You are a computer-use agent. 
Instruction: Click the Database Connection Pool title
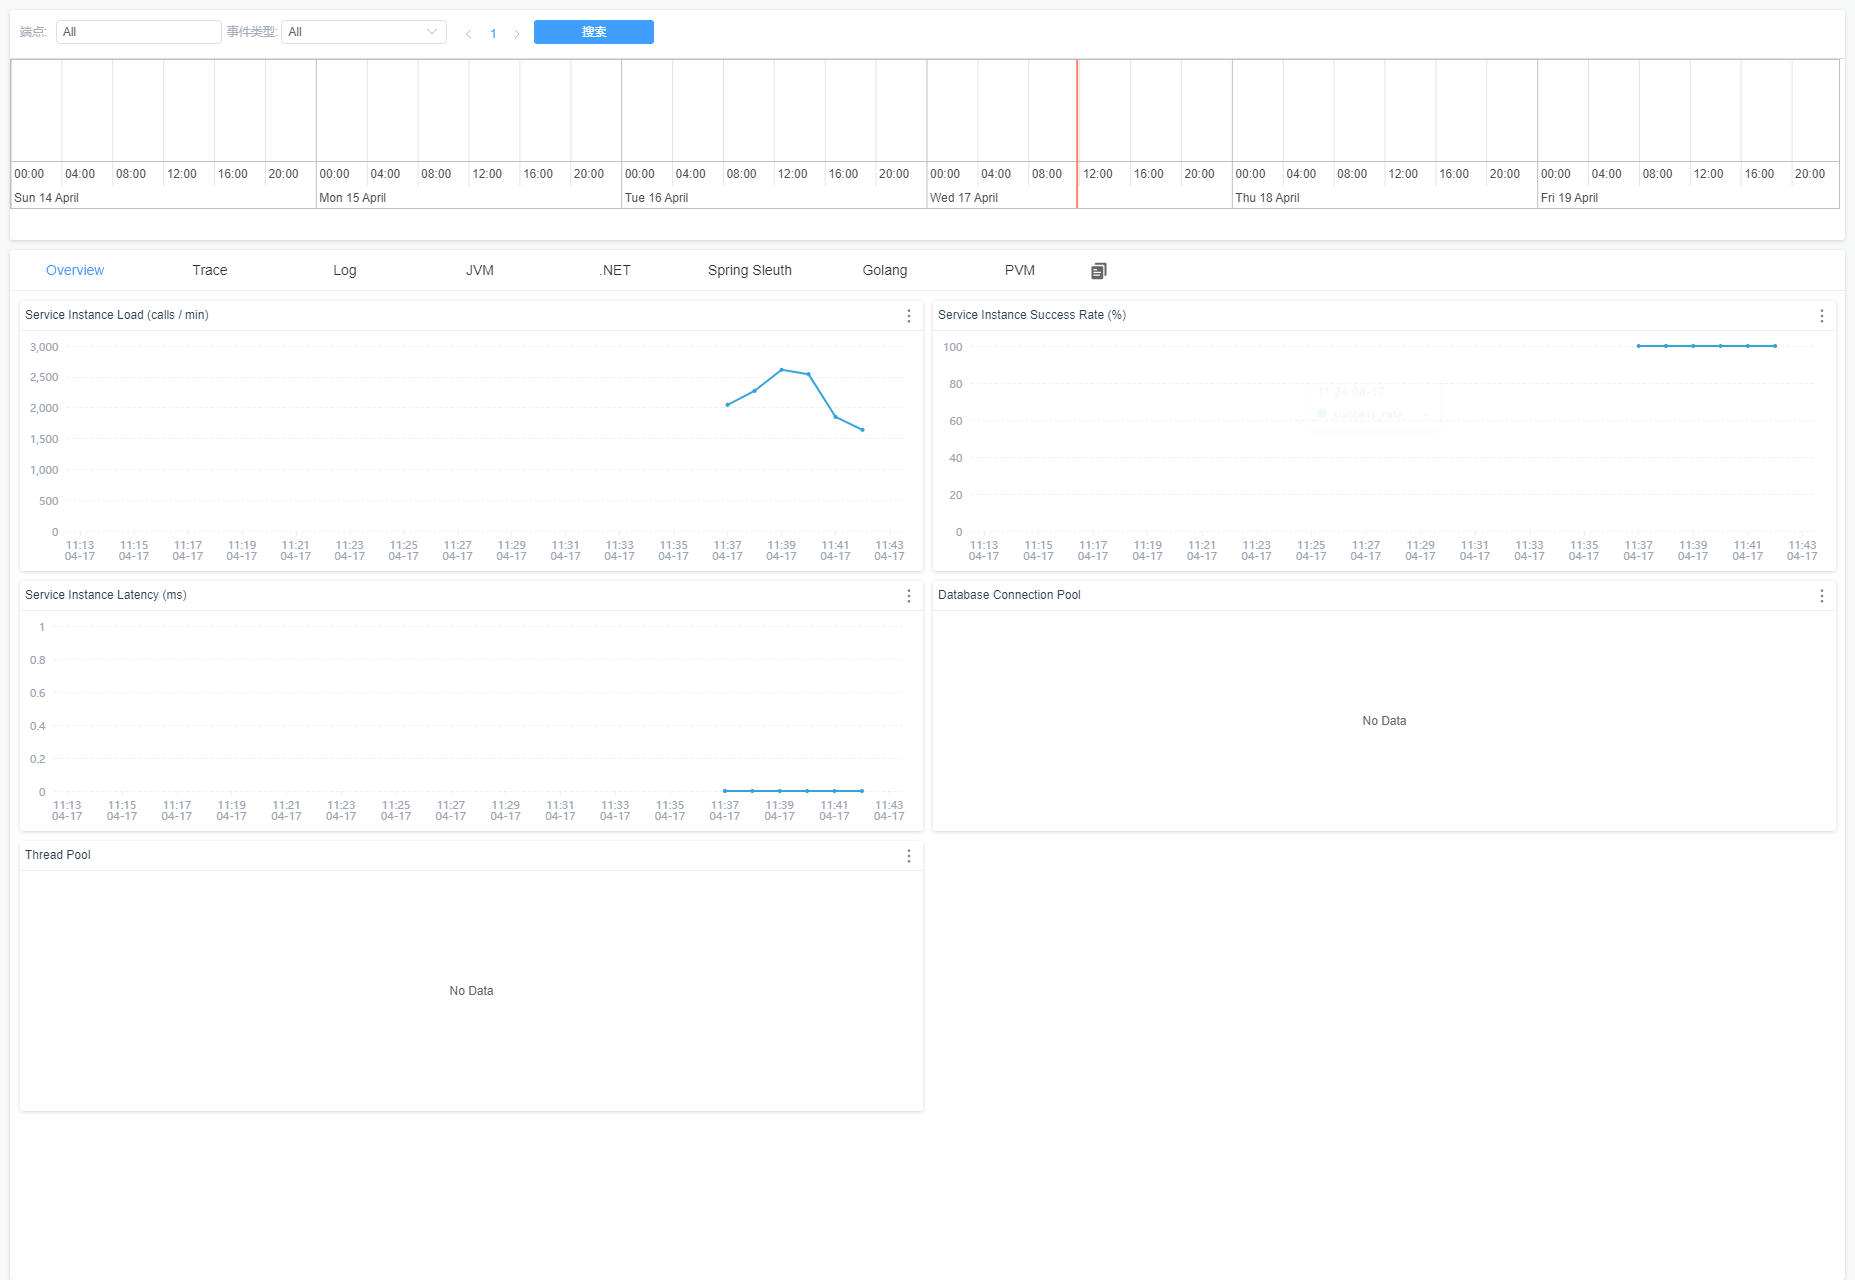coord(1009,595)
